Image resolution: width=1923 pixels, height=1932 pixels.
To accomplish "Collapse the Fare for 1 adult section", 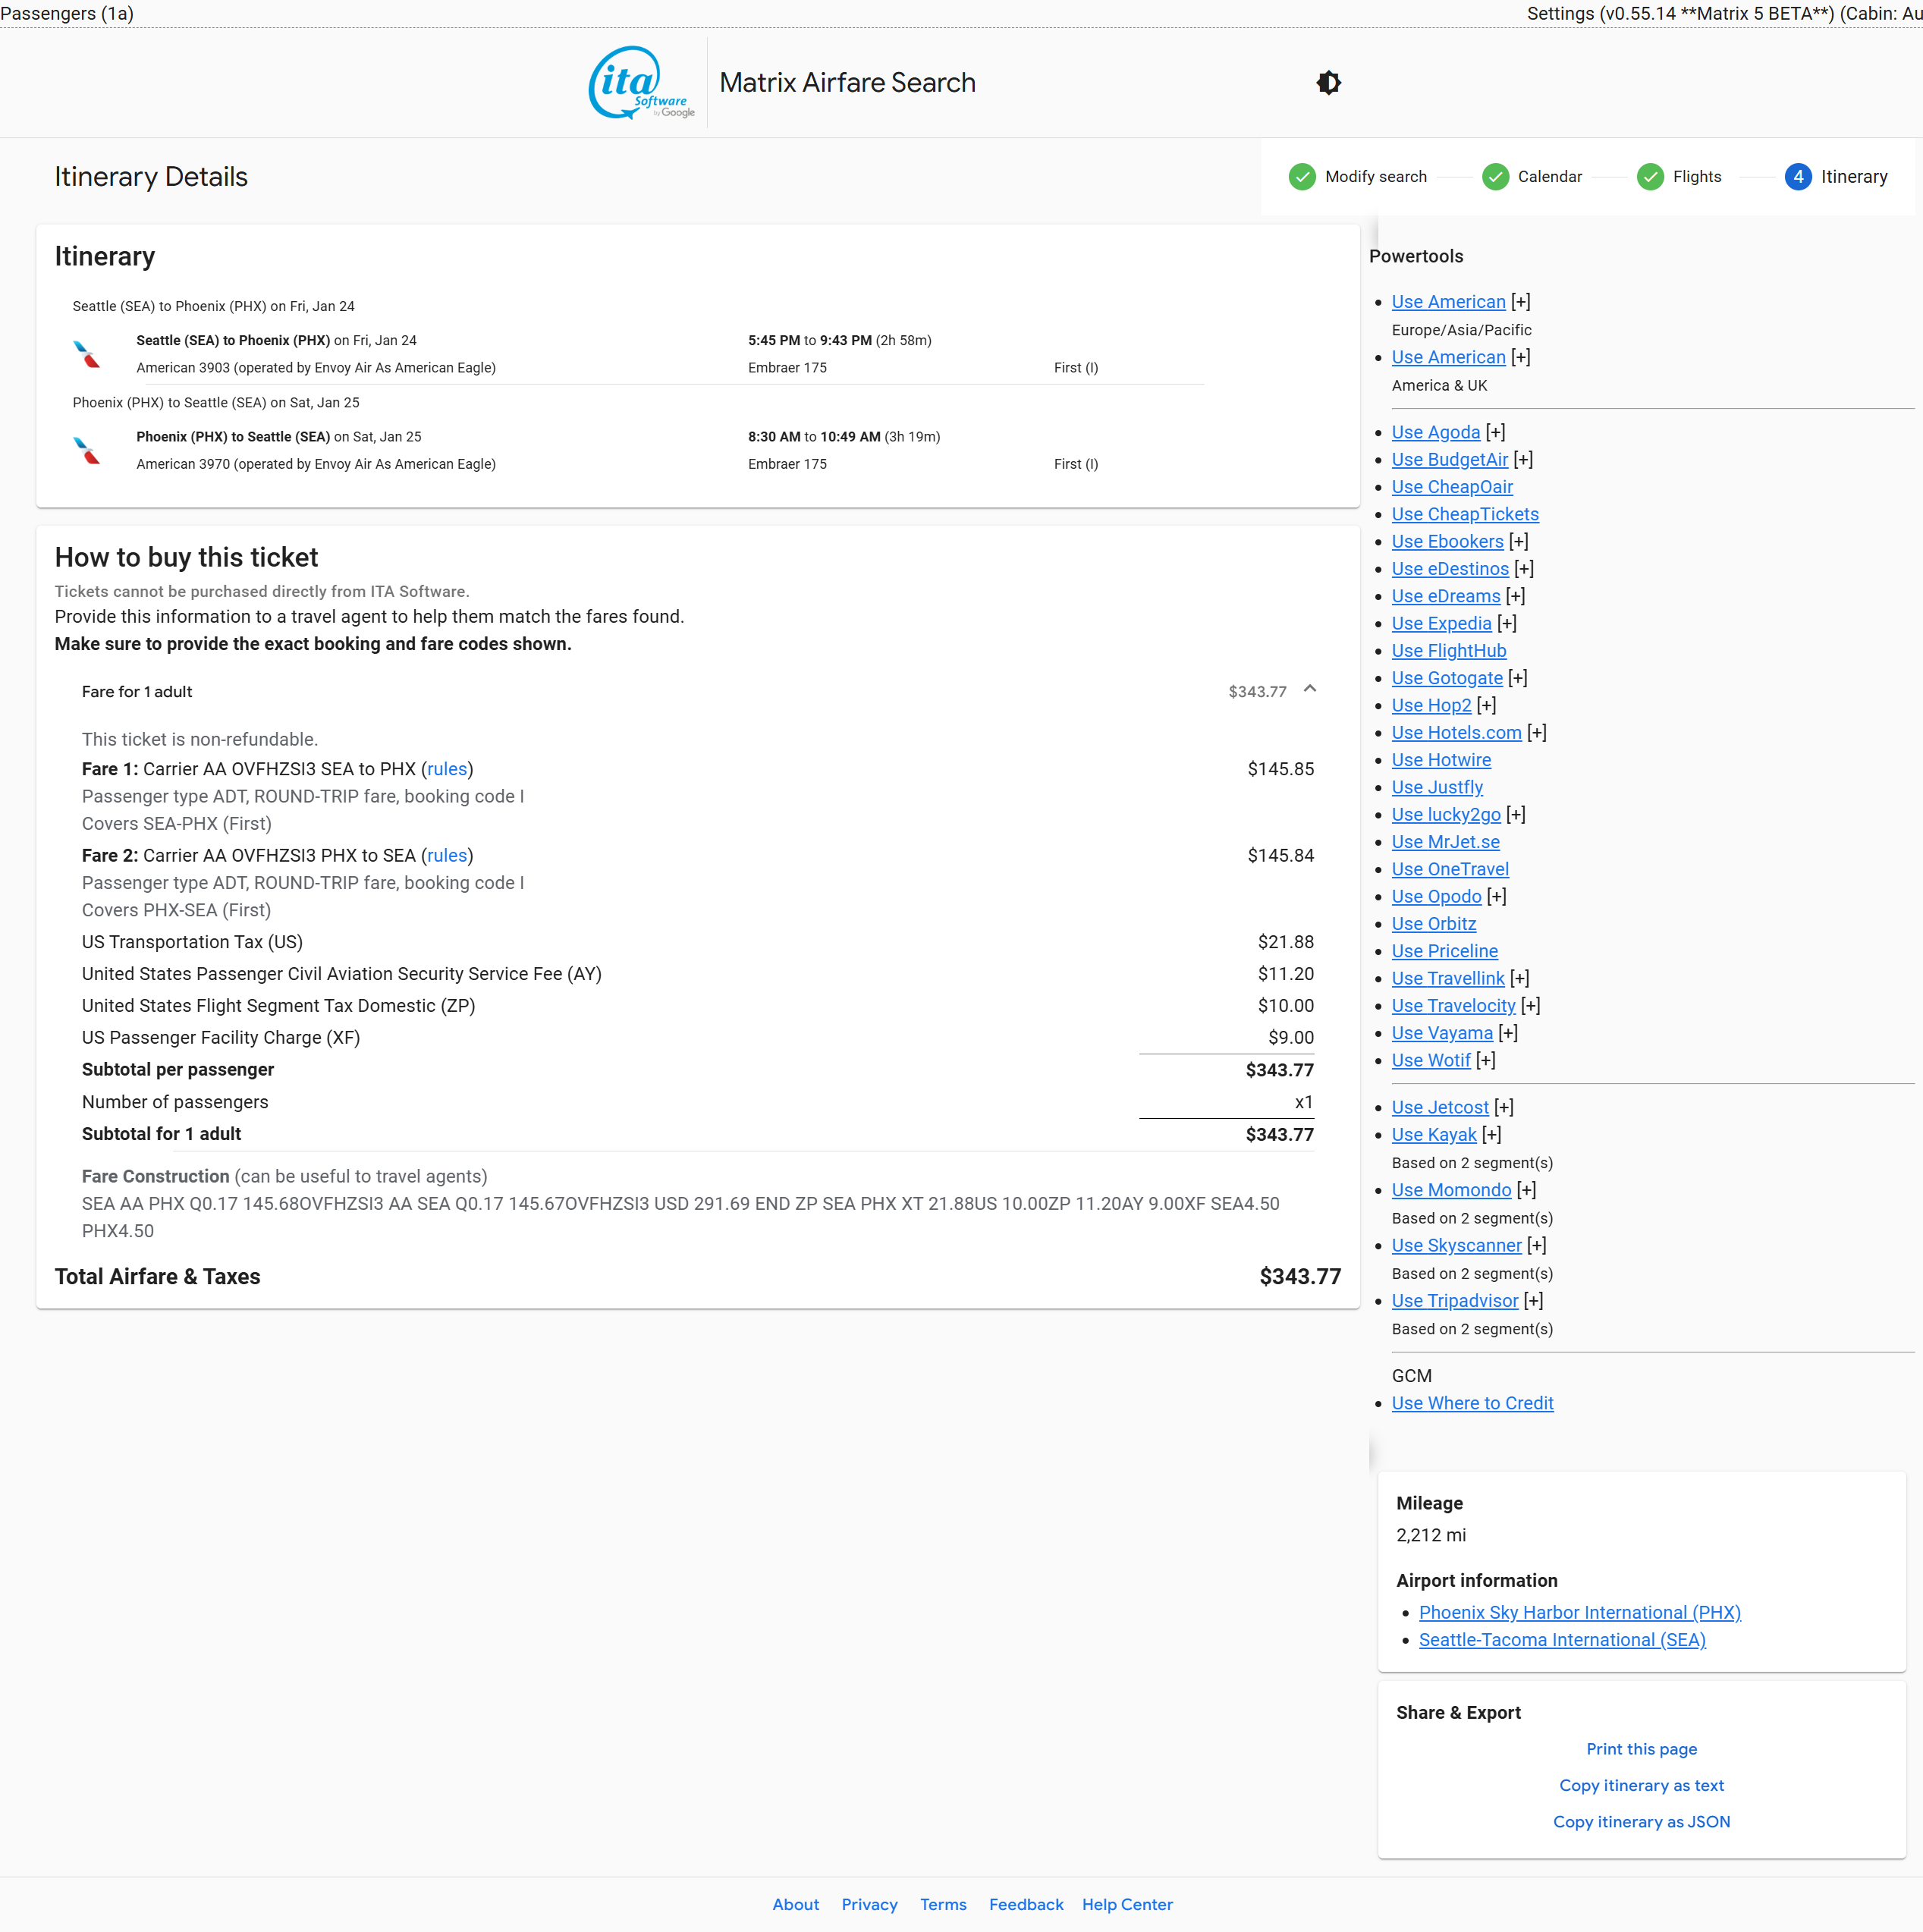I will click(1309, 689).
